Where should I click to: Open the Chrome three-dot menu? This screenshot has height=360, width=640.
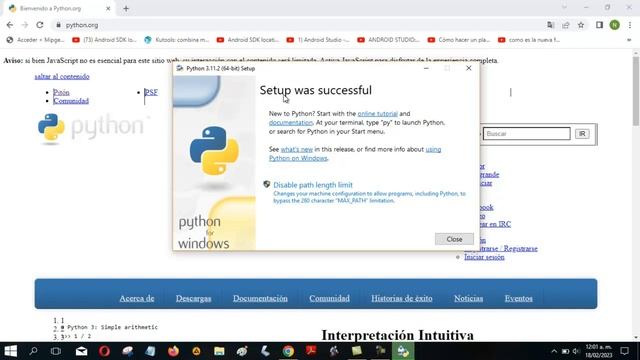630,25
